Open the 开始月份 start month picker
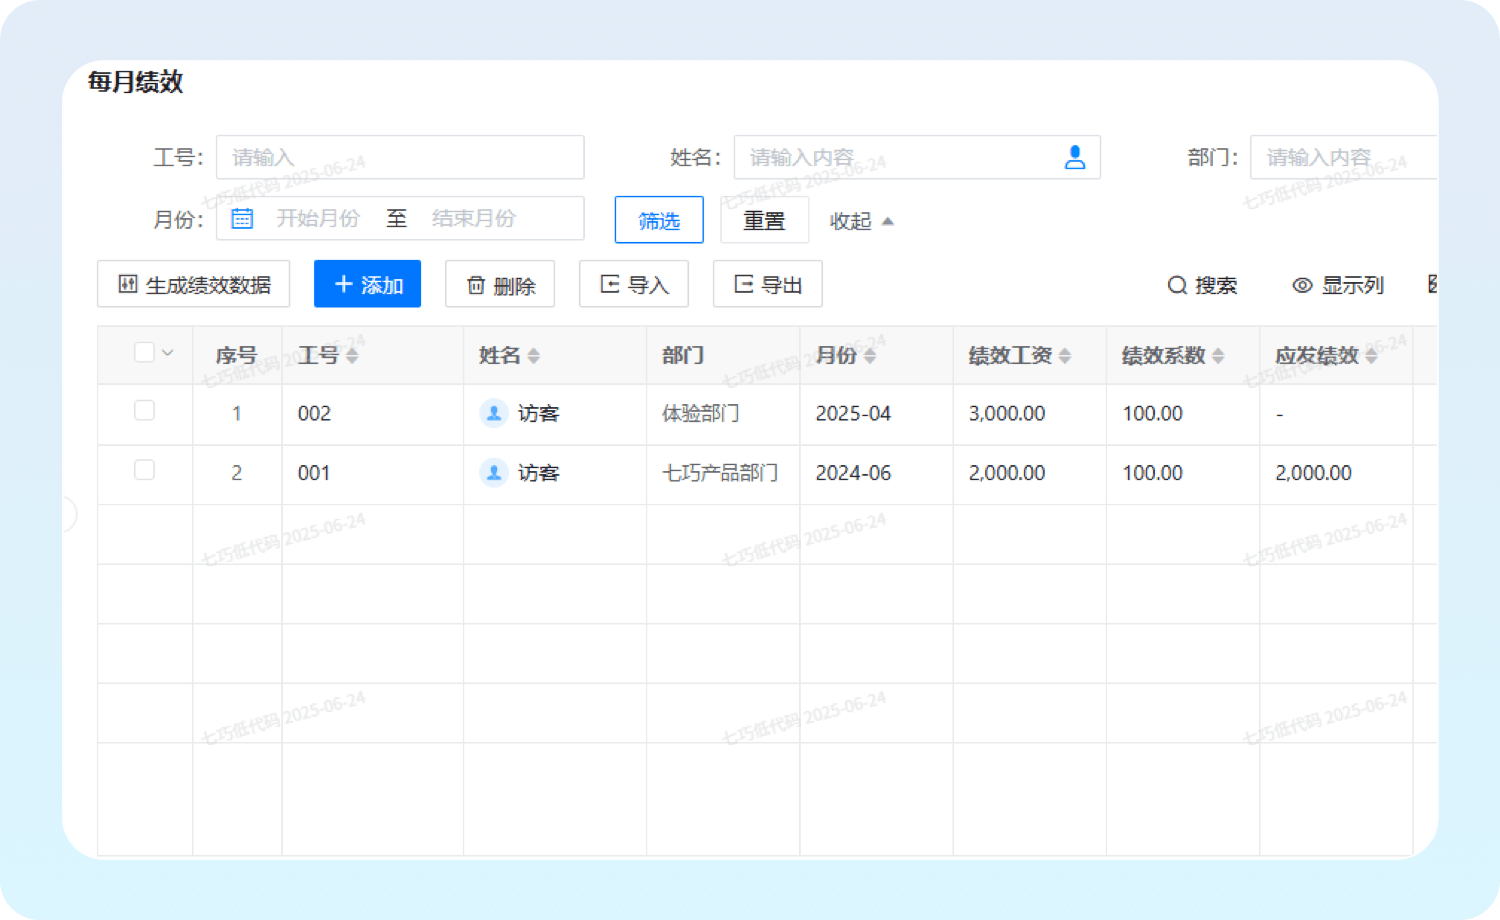 (318, 219)
